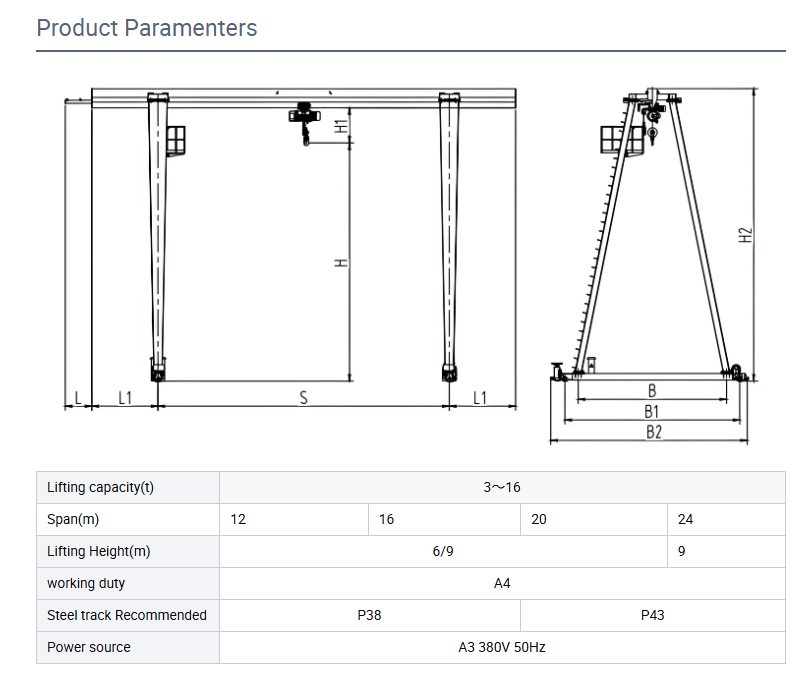Click the Steel track P43 cell
This screenshot has height=673, width=804.
(x=651, y=615)
